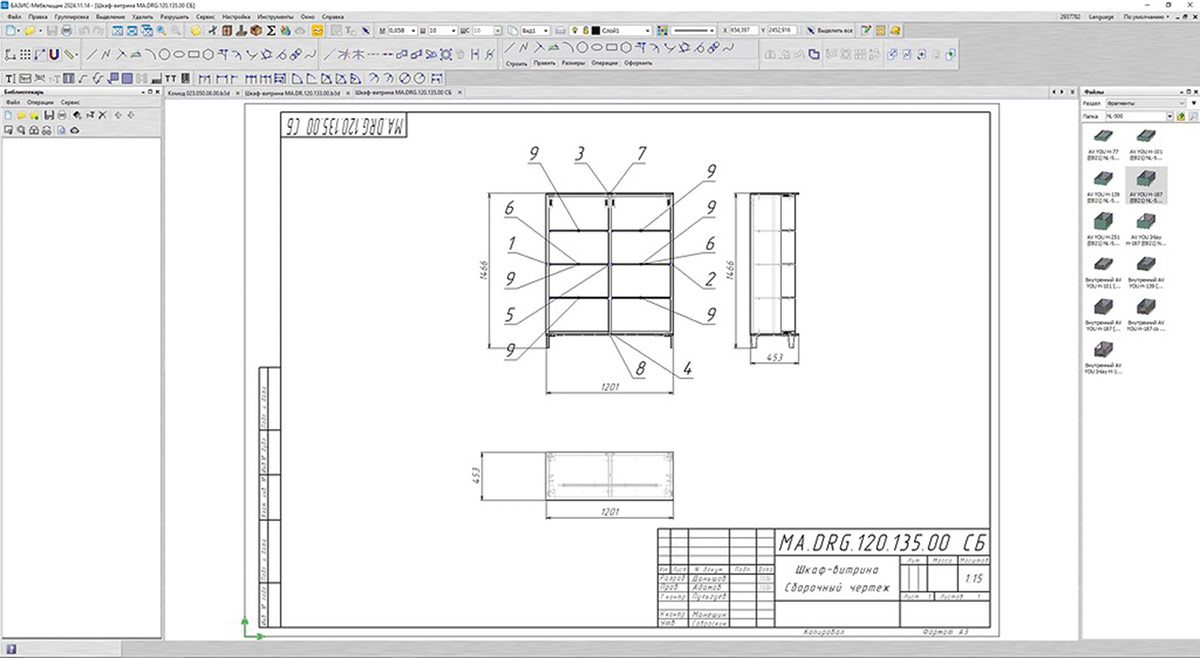
Task: Select the Оформить toolbar tab
Action: coord(638,63)
